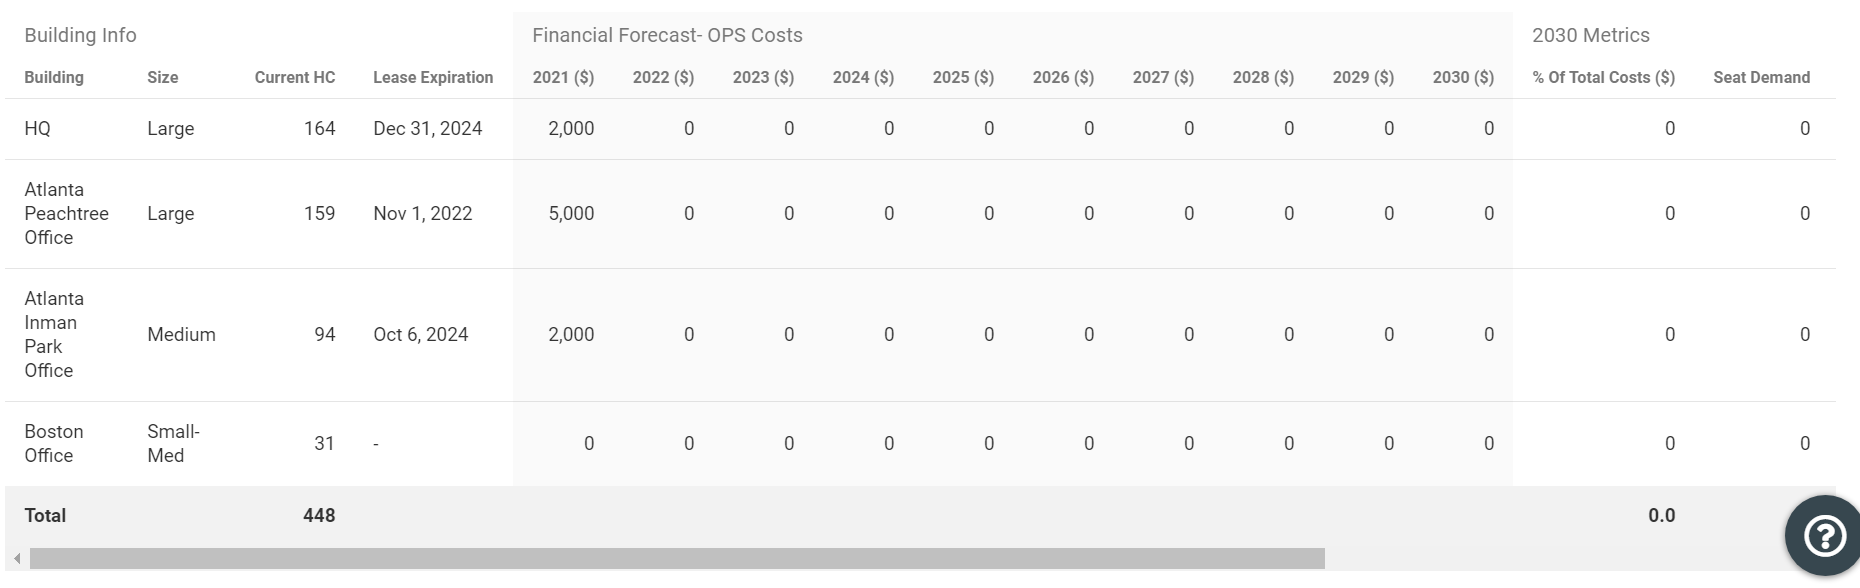Click the Financial Forecast- OPS Costs heading

coord(667,35)
